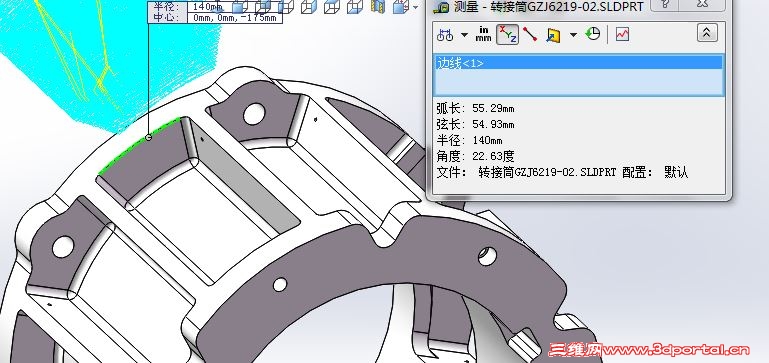Select the point-to-point measurement tool

tap(530, 34)
